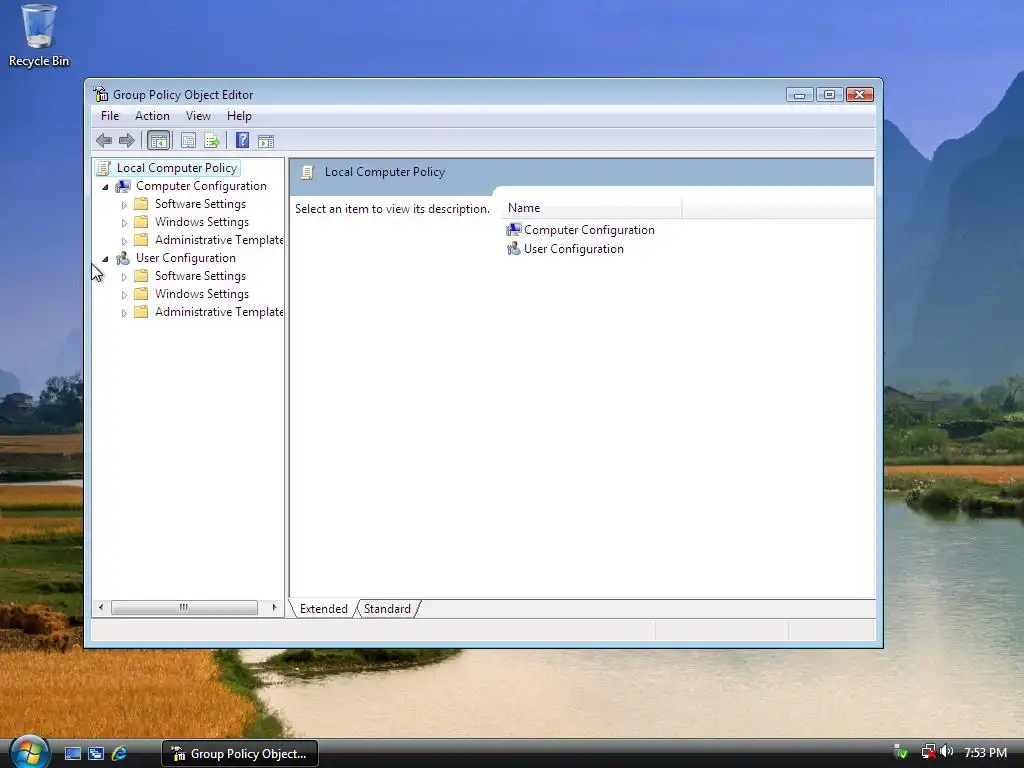Click the scroll icon in right pane header
The height and width of the screenshot is (768, 1024).
click(x=307, y=172)
